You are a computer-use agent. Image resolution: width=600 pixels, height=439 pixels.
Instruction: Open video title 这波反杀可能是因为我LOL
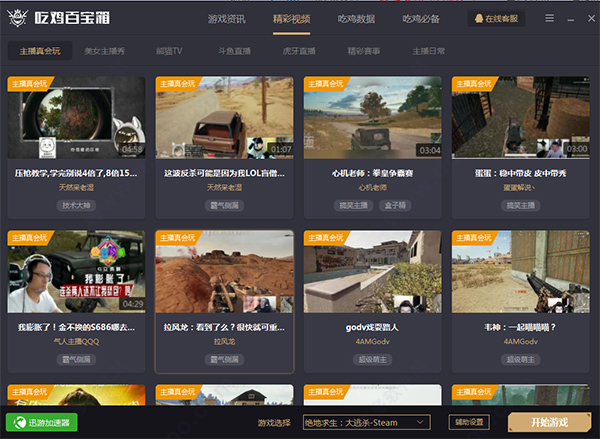tap(224, 173)
